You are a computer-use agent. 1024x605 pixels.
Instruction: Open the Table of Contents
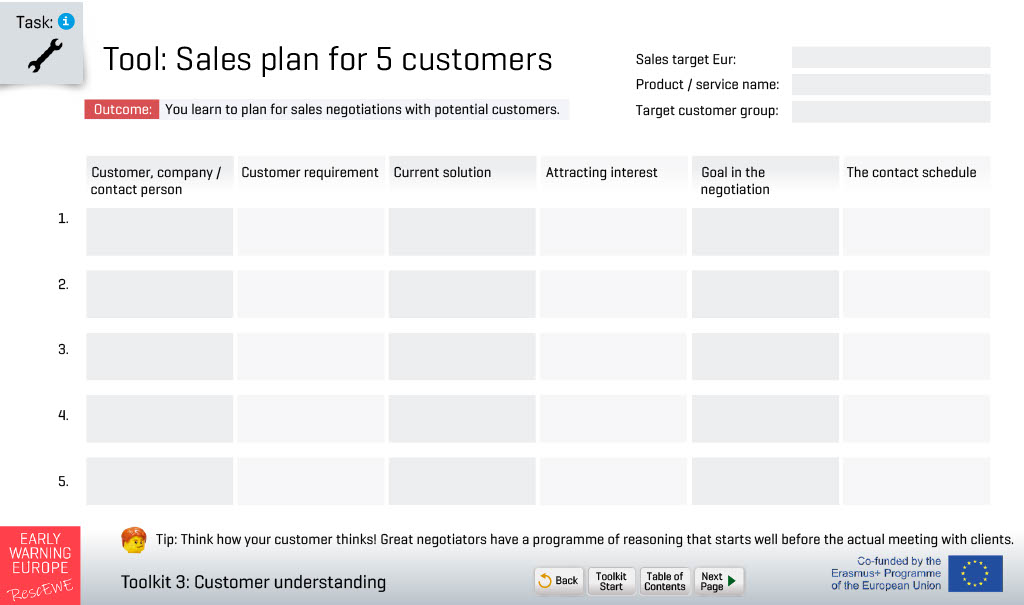(665, 580)
